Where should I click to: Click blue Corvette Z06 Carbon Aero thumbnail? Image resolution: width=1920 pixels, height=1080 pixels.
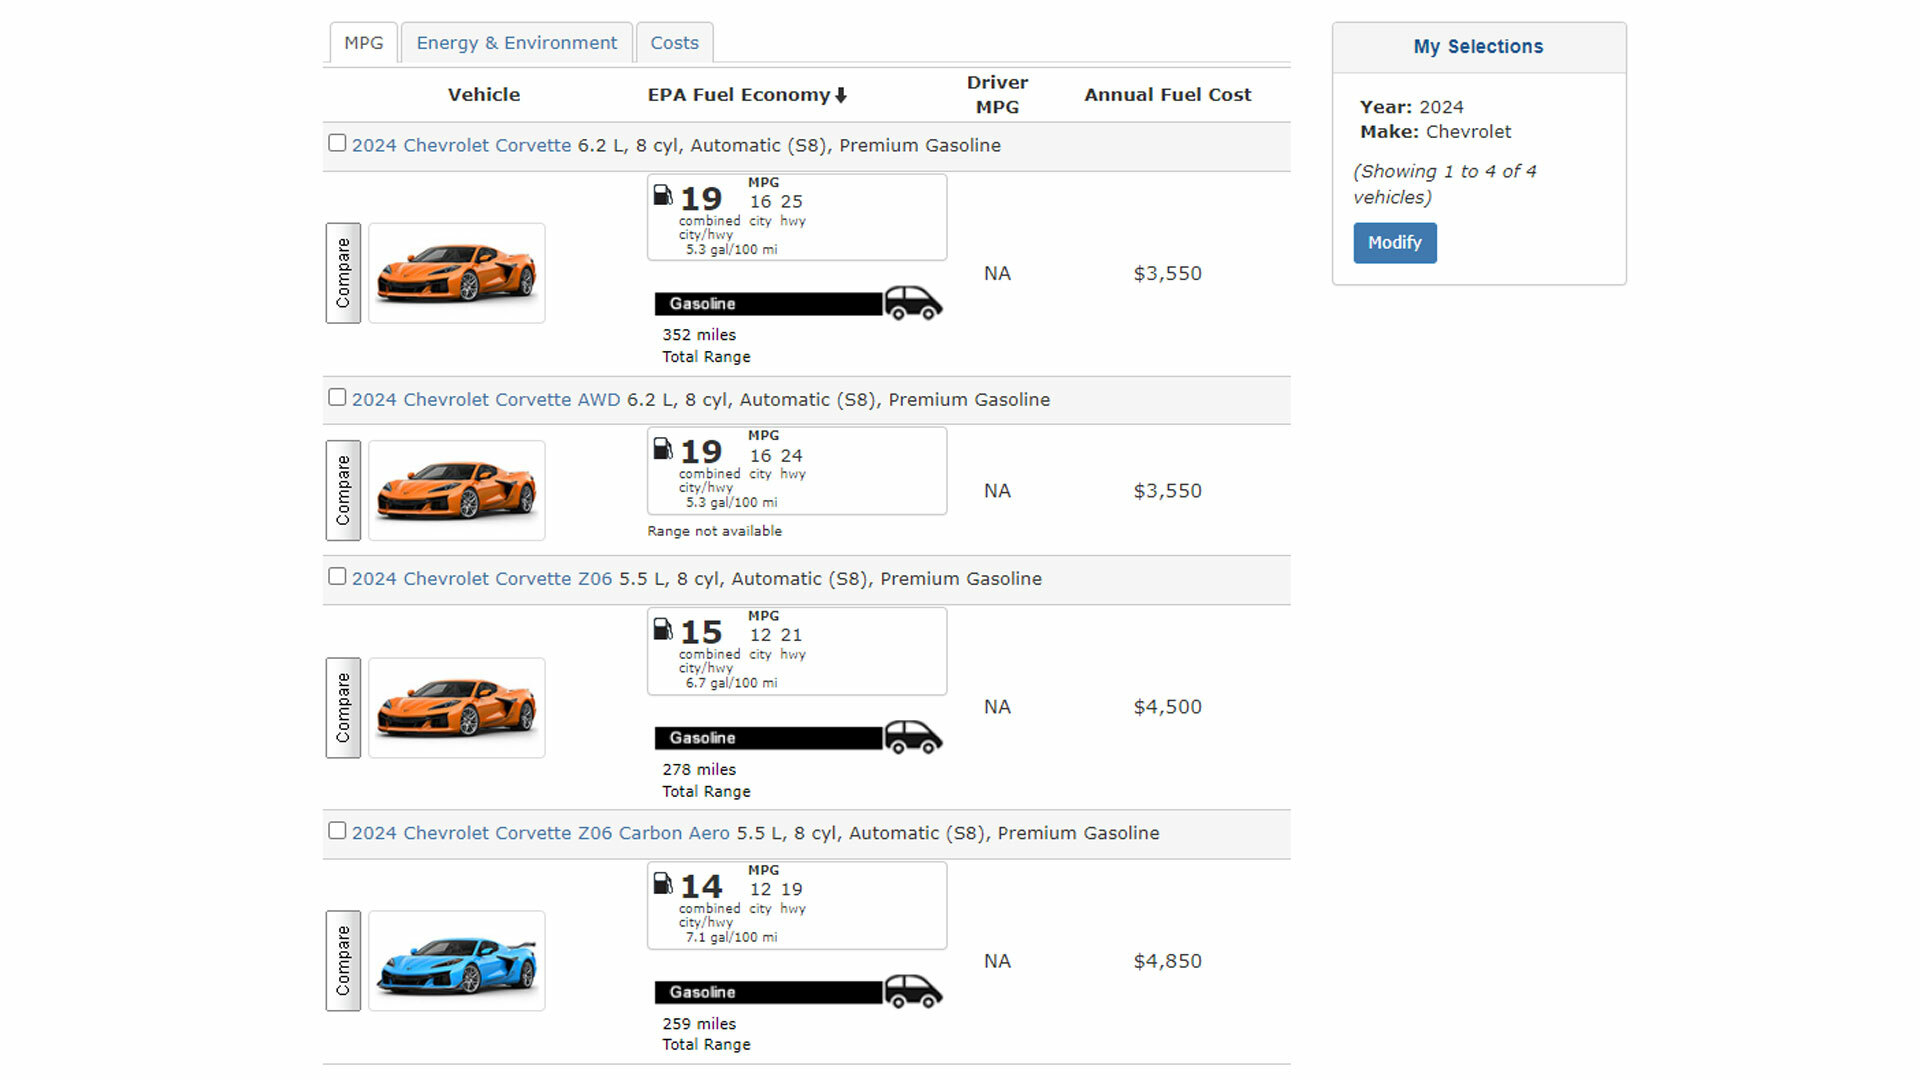[457, 961]
